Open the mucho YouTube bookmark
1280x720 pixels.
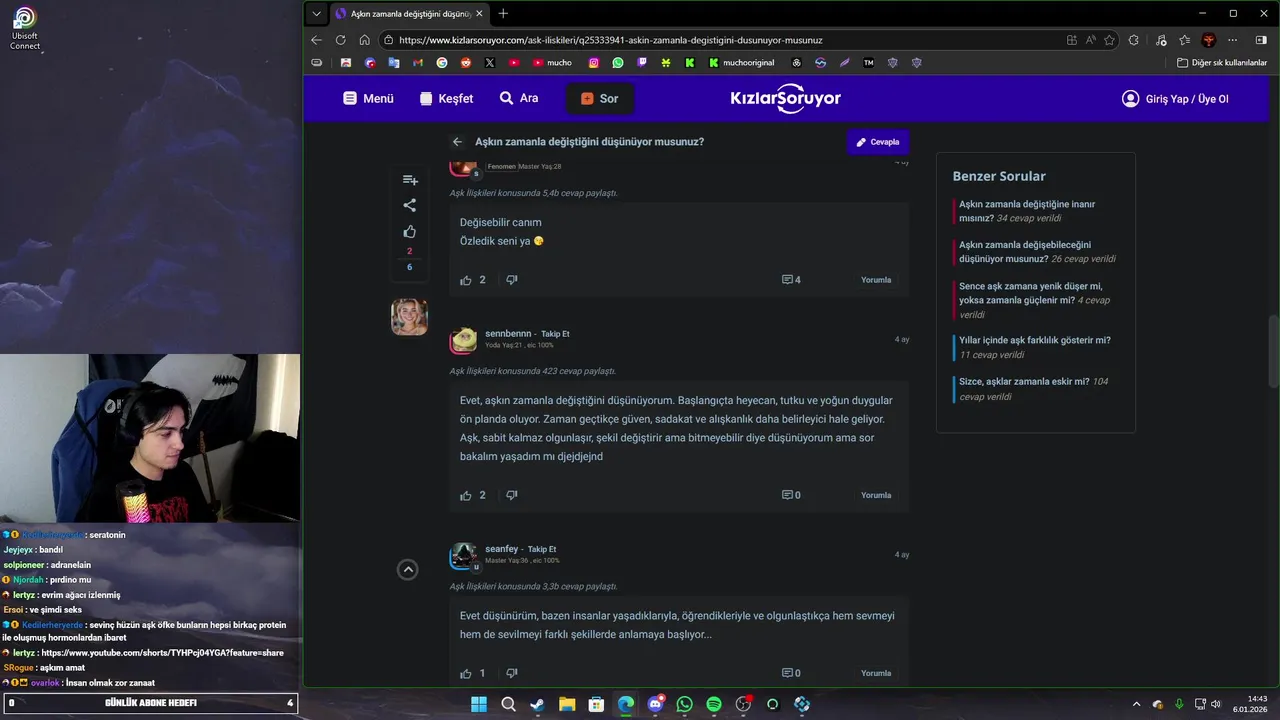point(552,62)
